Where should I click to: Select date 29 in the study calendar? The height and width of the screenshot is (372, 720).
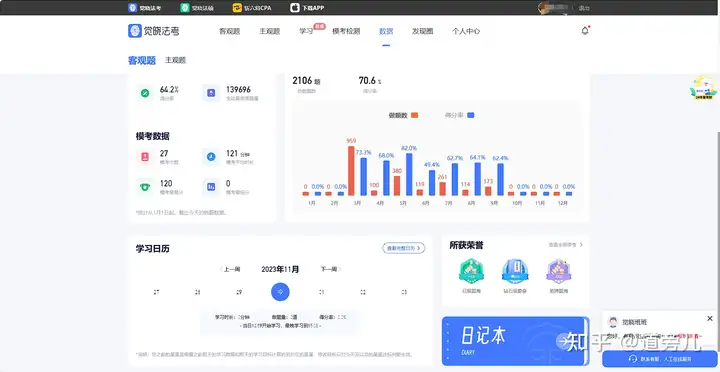tap(239, 292)
